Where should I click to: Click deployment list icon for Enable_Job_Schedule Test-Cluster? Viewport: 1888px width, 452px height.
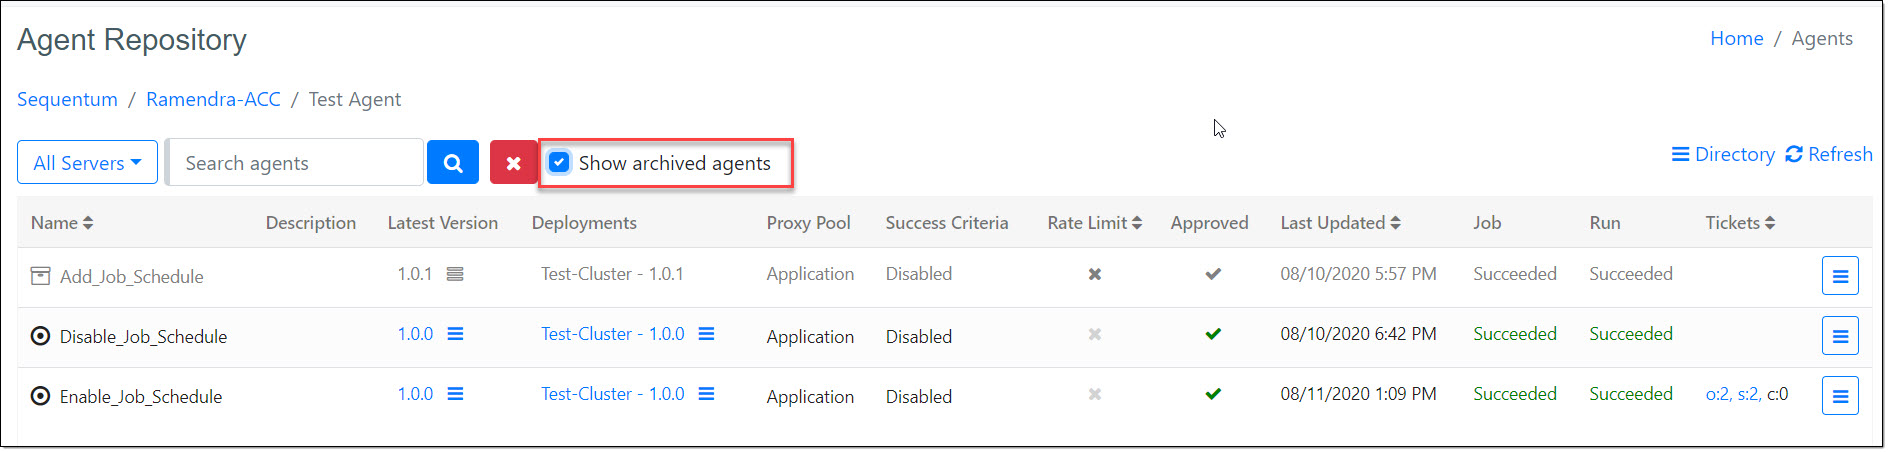click(x=706, y=394)
